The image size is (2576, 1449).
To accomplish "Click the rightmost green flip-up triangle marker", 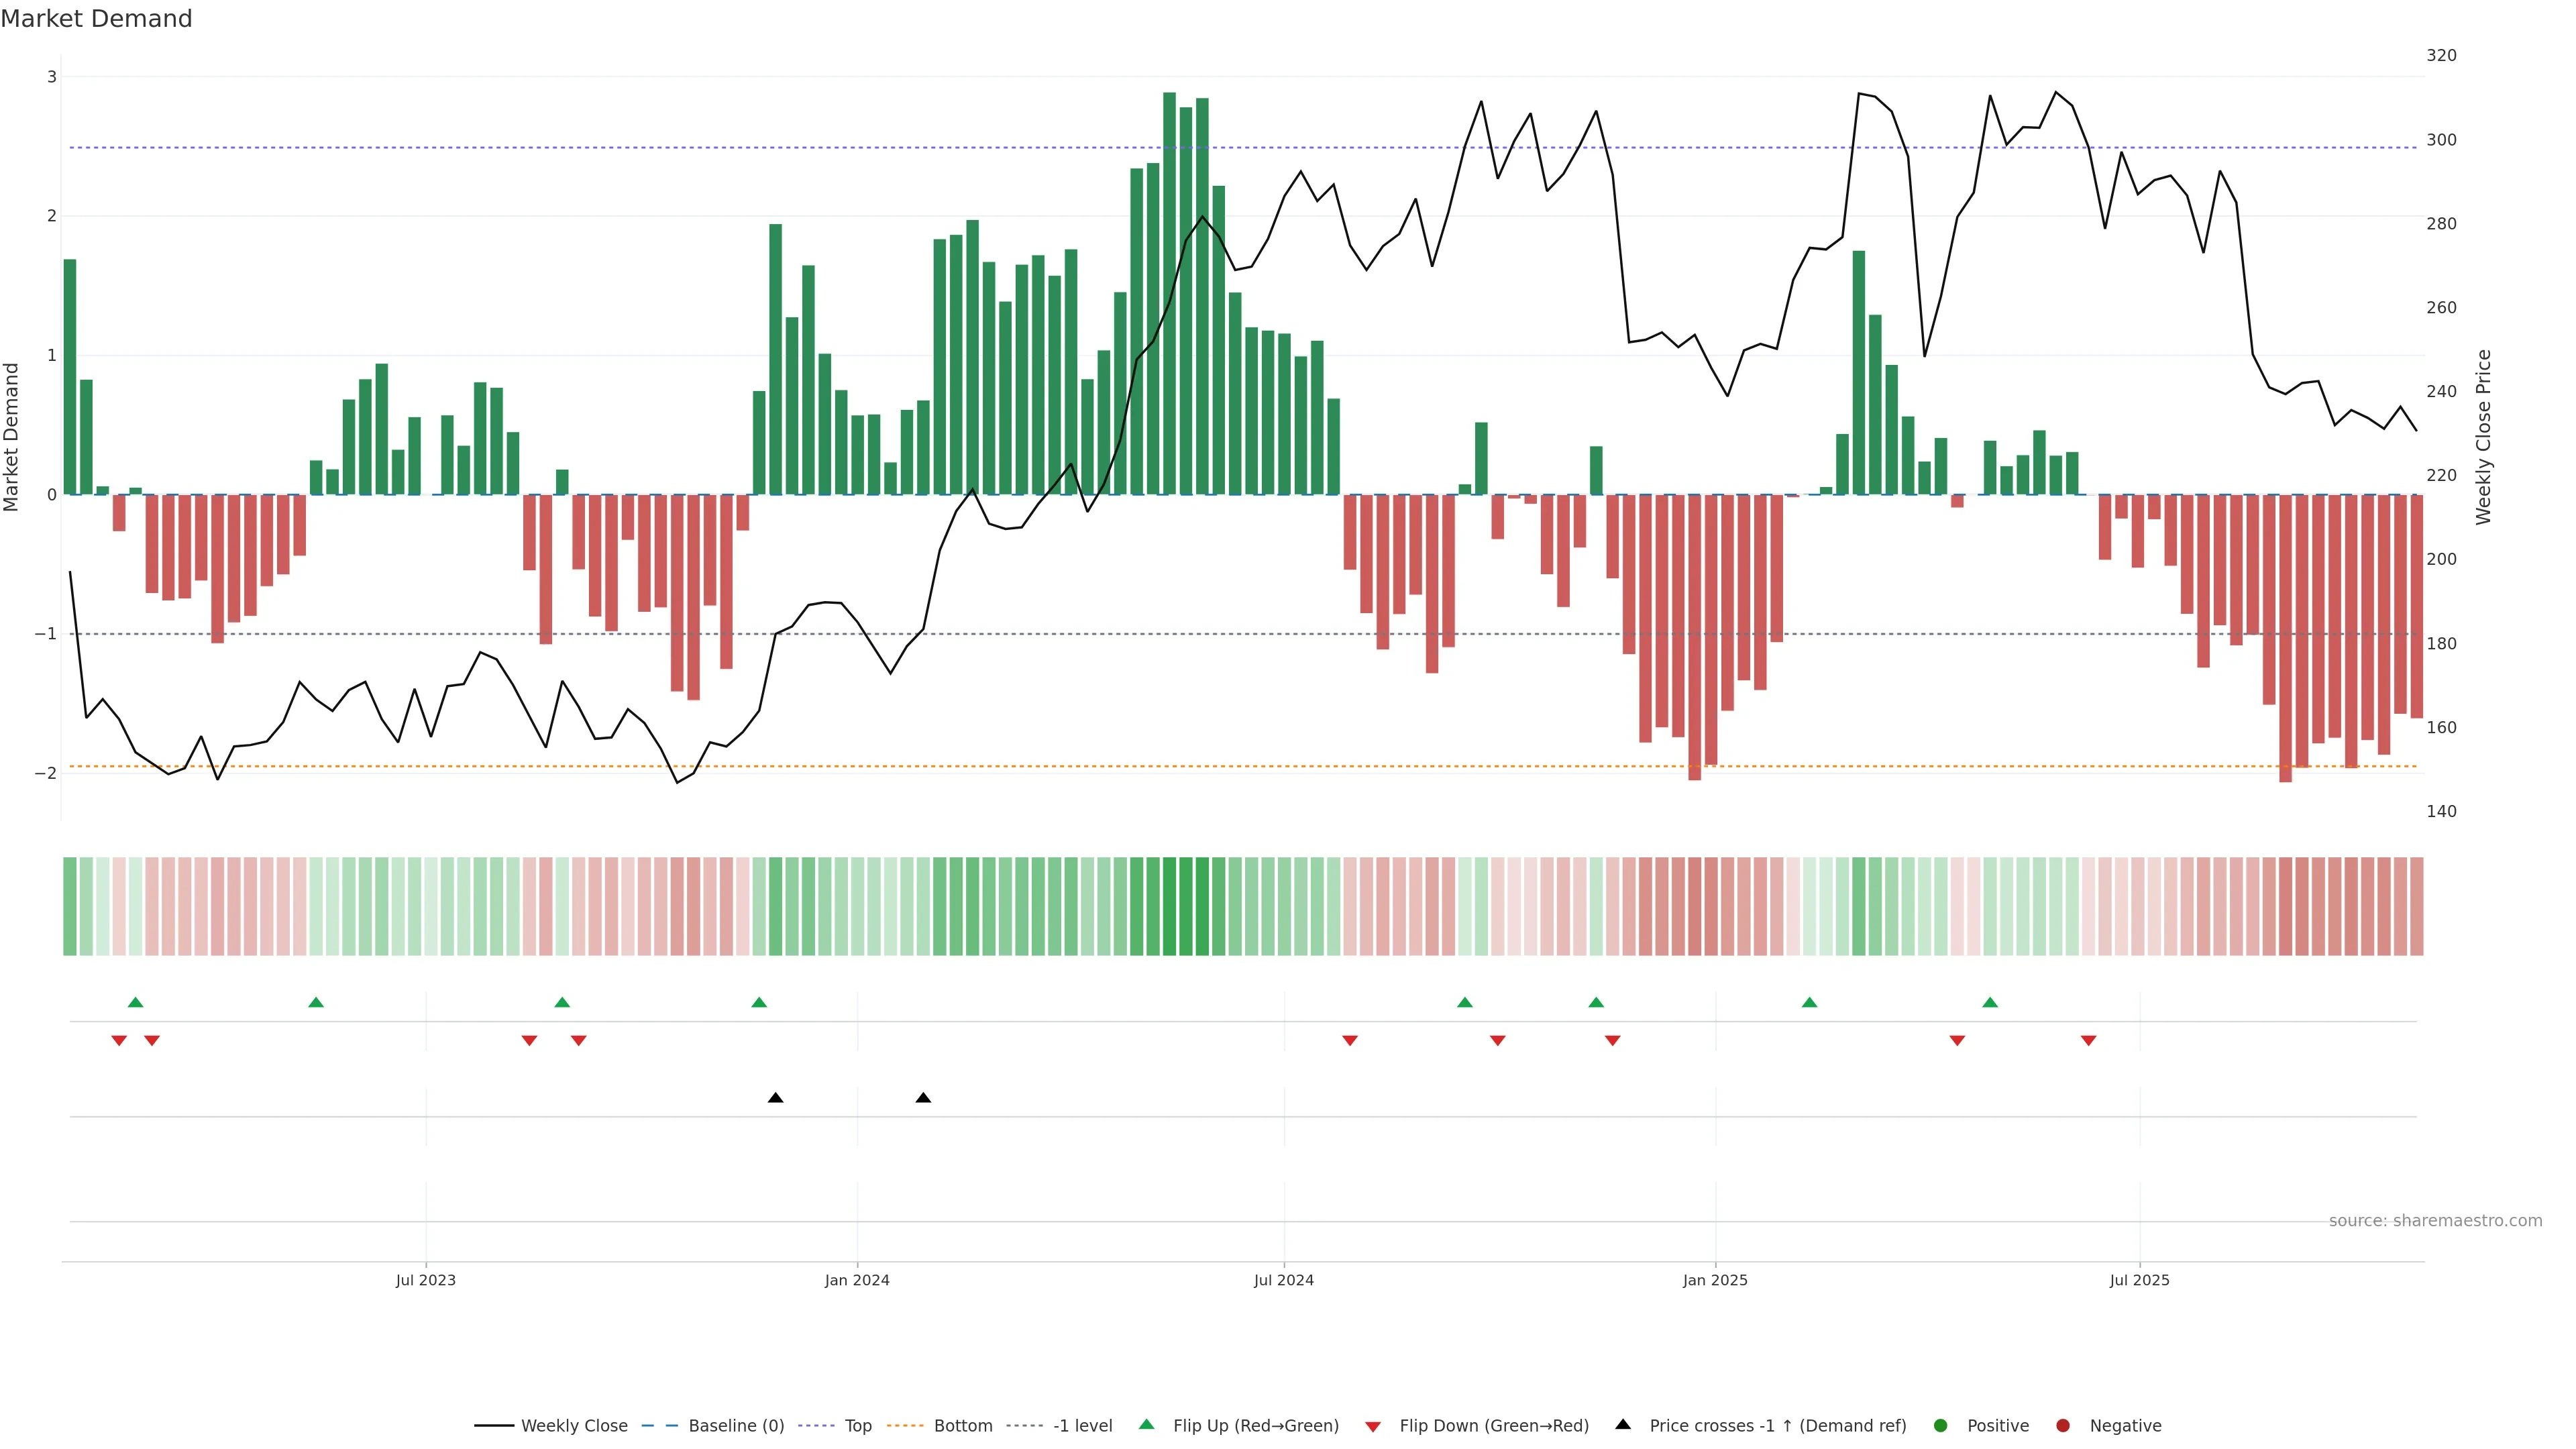I will pyautogui.click(x=1990, y=1002).
